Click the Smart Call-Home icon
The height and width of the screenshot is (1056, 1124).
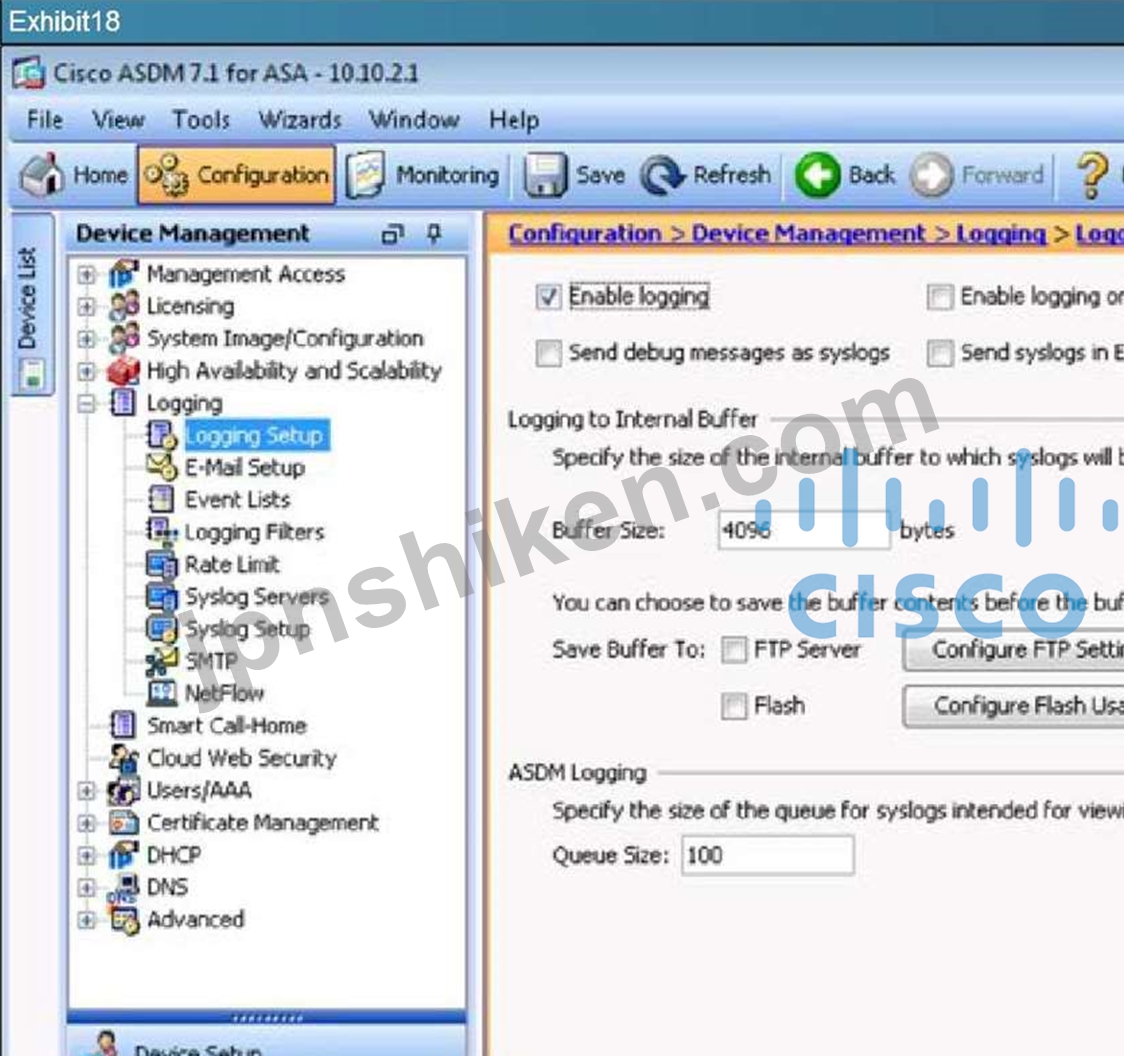pyautogui.click(x=123, y=725)
